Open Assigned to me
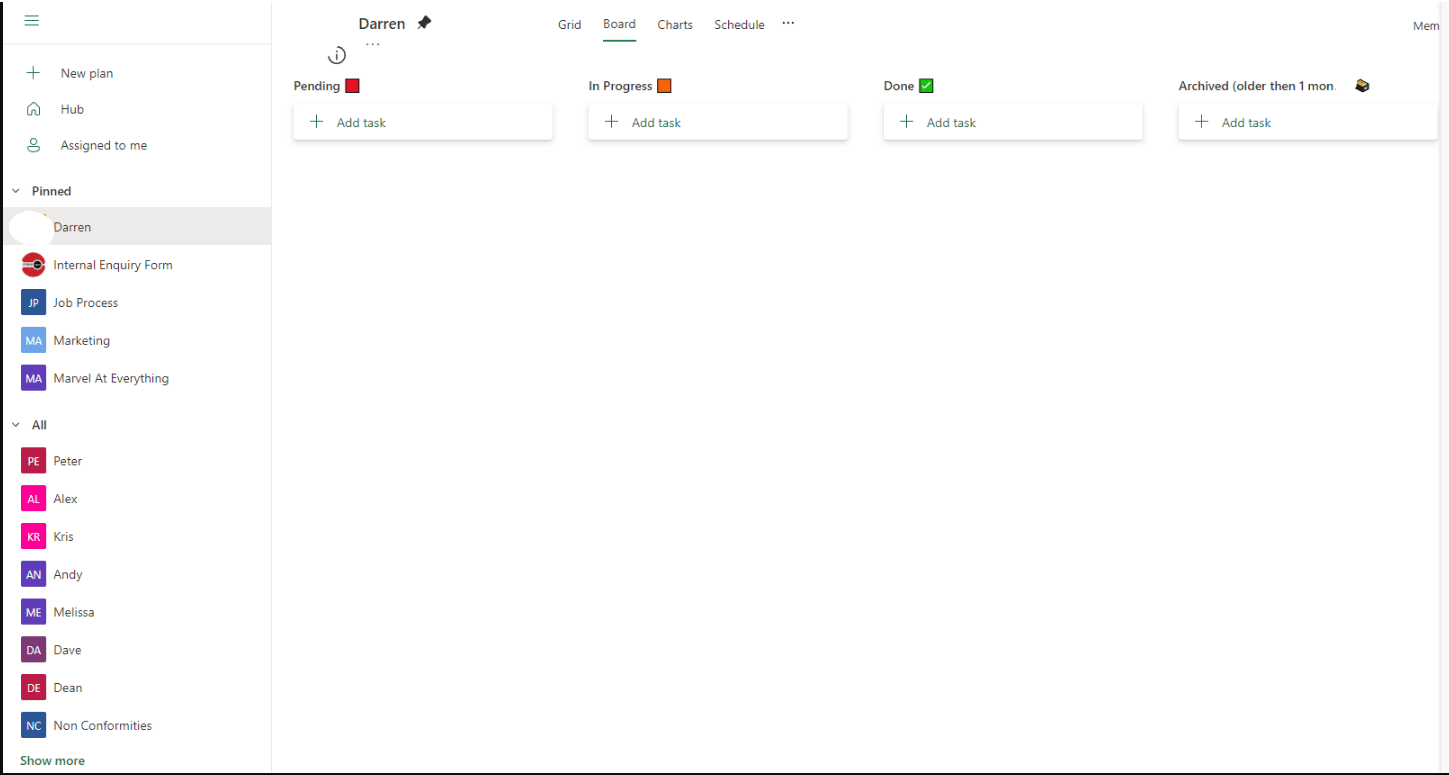Image resolution: width=1449 pixels, height=775 pixels. [x=104, y=145]
